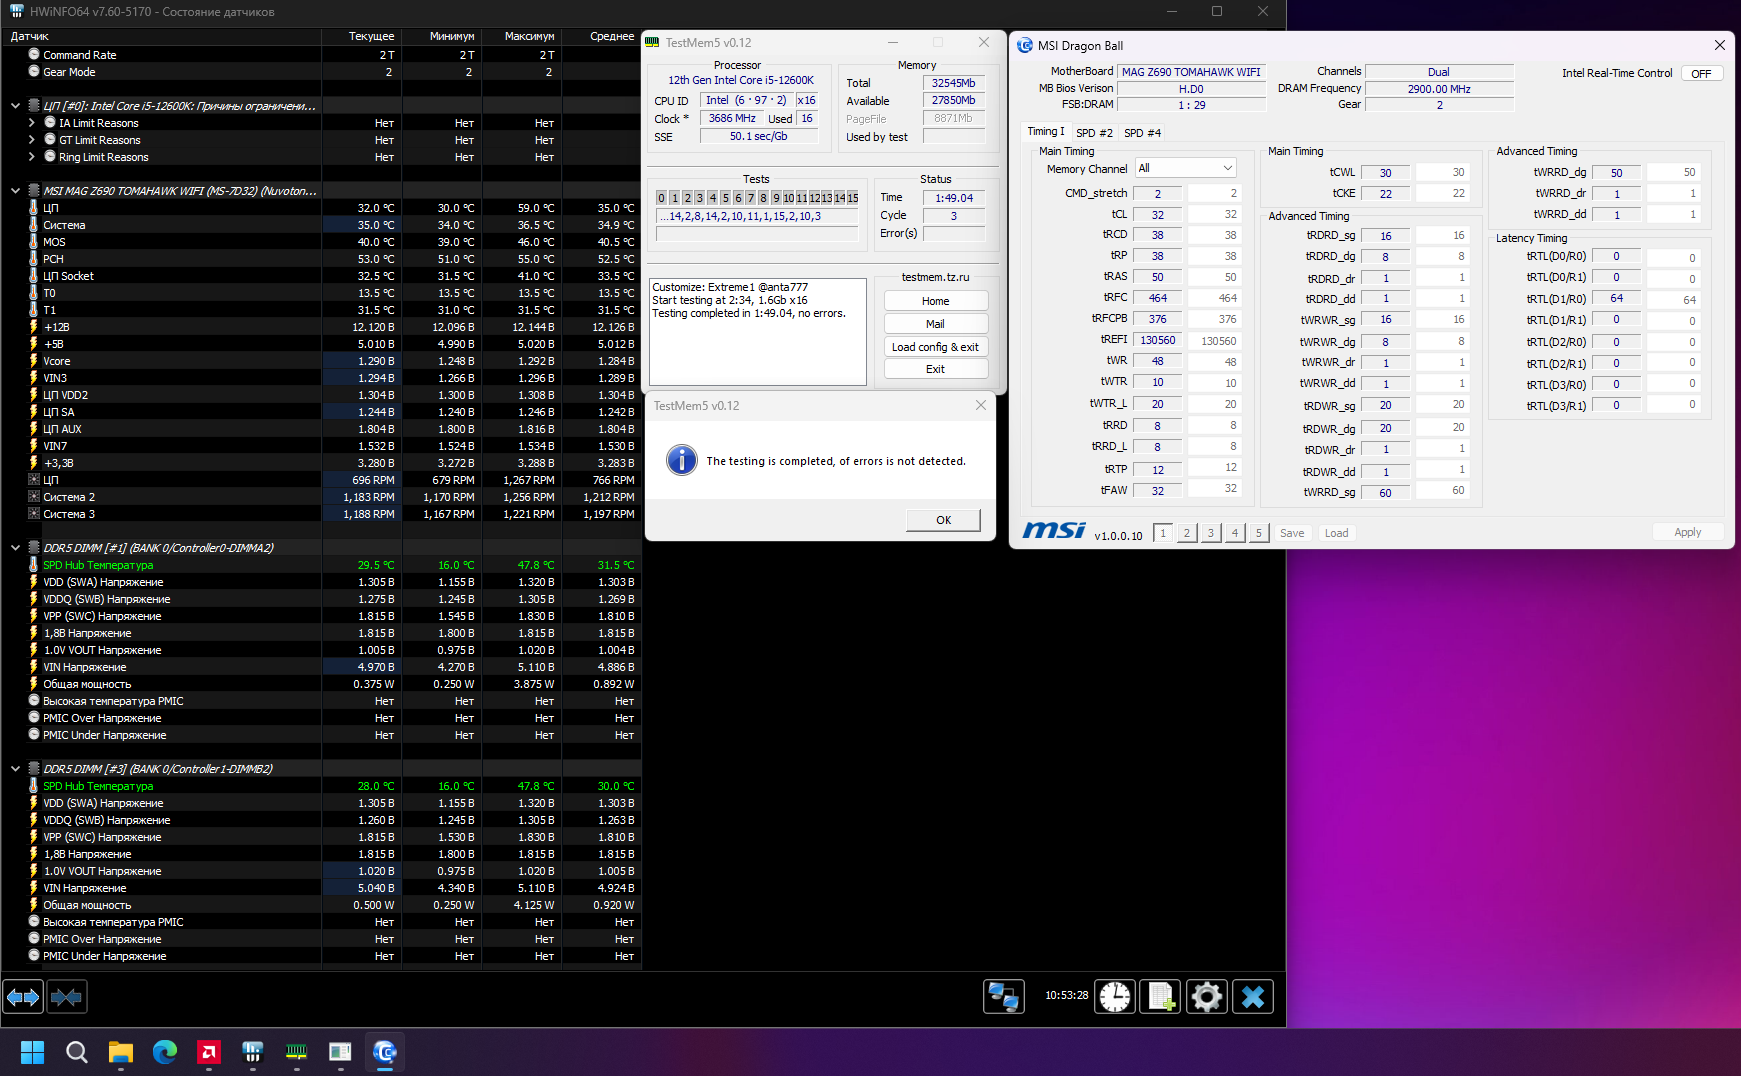
Task: Switch to MSI Dragon Ball taskbar icon
Action: (x=385, y=1052)
